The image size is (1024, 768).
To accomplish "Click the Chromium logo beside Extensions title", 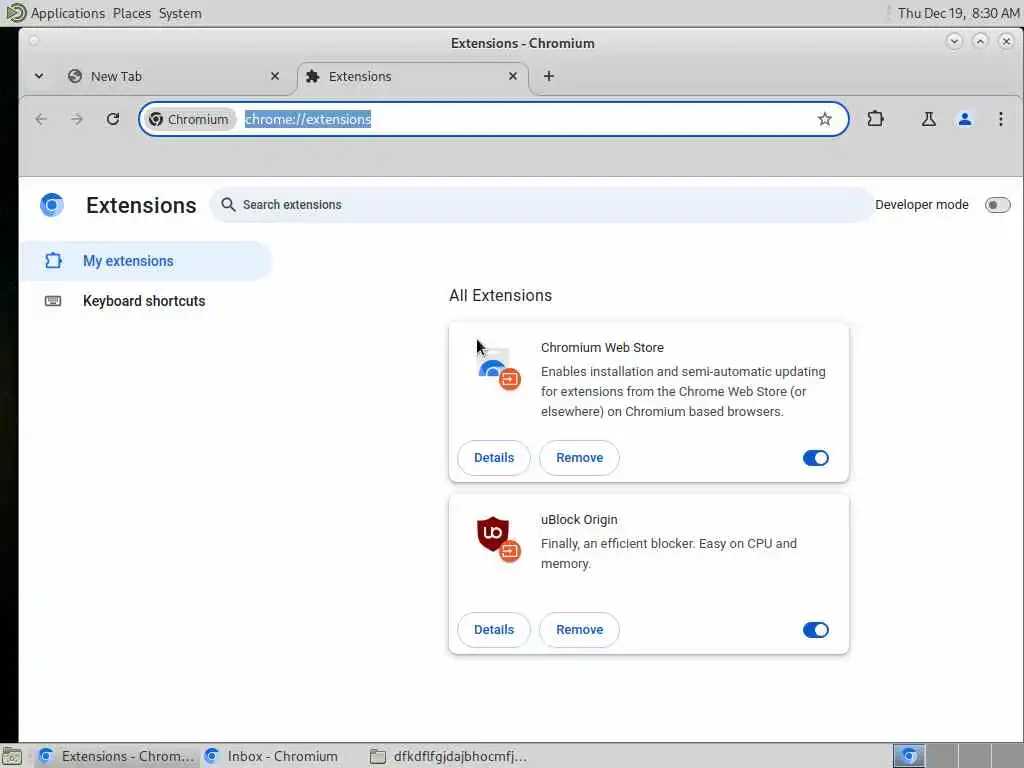I will click(52, 204).
